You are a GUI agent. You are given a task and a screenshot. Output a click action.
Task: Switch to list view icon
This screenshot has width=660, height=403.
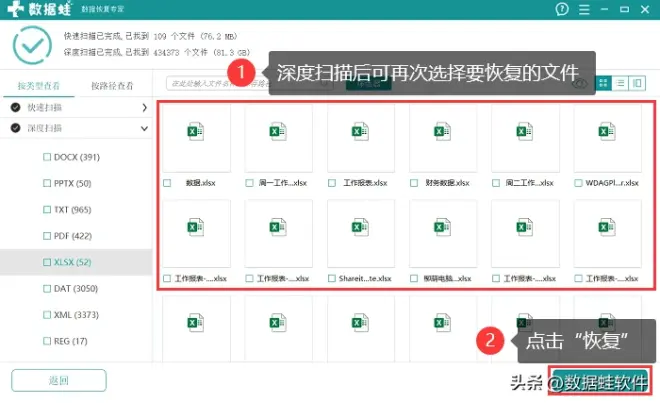point(620,83)
